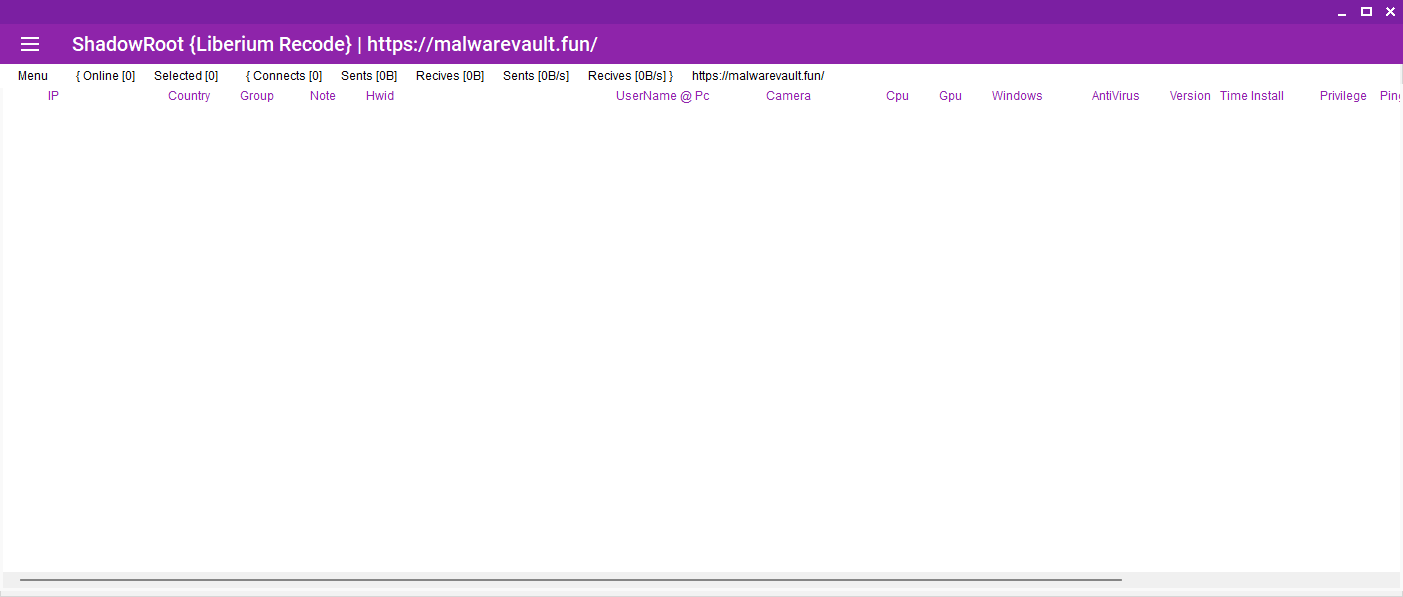The height and width of the screenshot is (597, 1403).
Task: Click the Time Install column header
Action: (1251, 96)
